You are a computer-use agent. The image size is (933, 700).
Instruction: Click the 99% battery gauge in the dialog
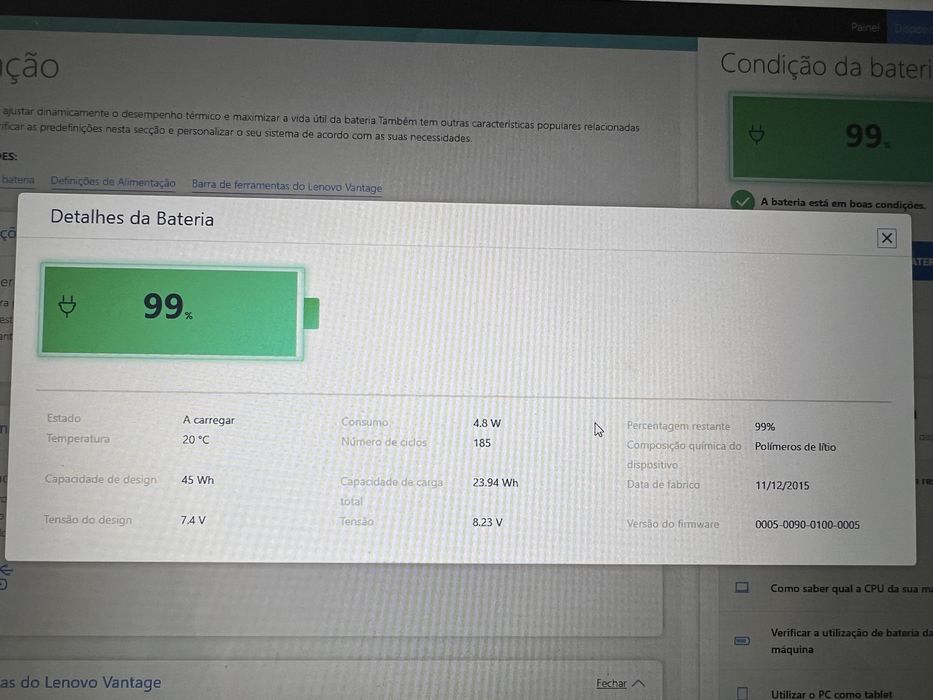tap(179, 313)
